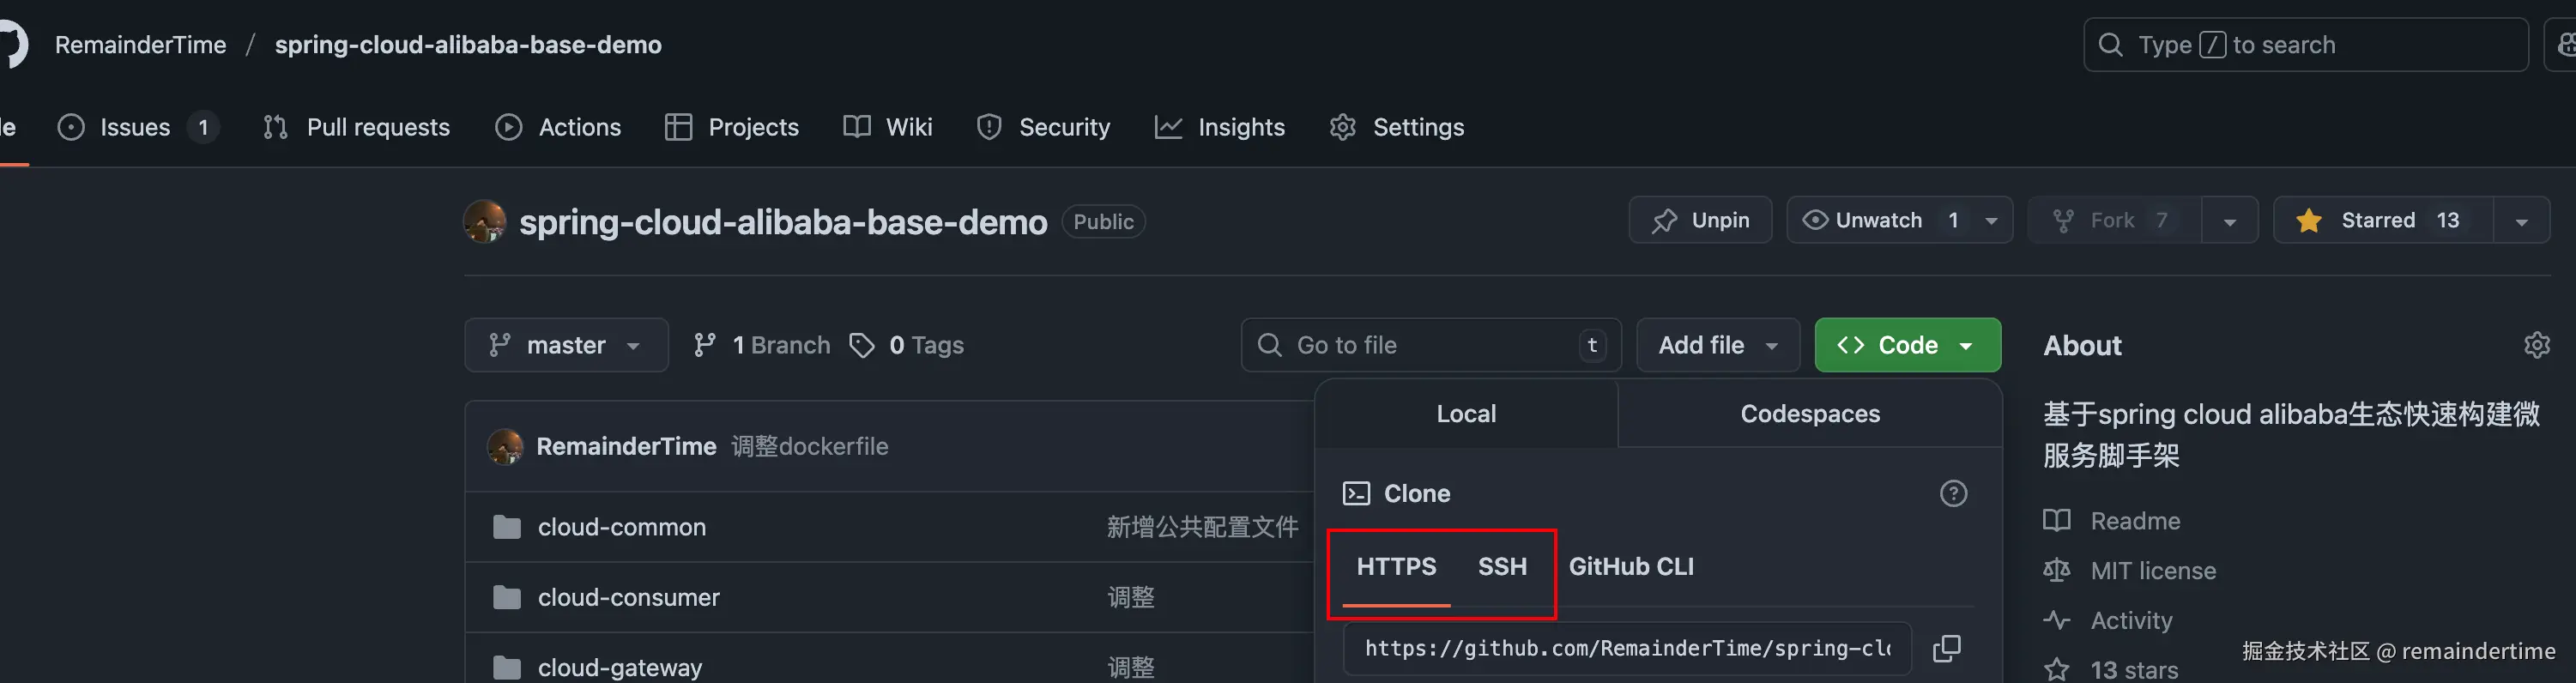The image size is (2576, 683).
Task: Click the green Code dropdown button
Action: (x=1908, y=345)
